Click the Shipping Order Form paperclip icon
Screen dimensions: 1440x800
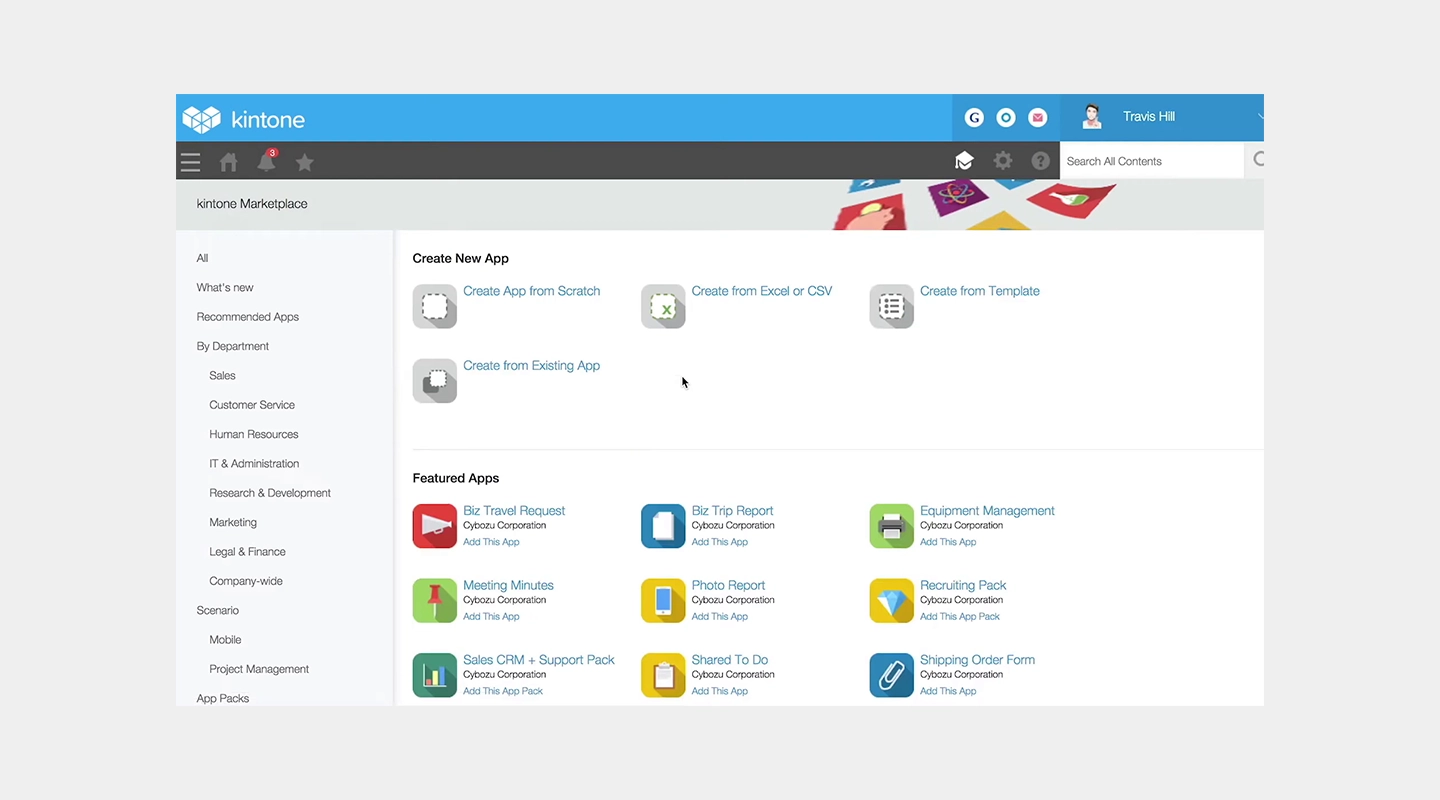(892, 675)
